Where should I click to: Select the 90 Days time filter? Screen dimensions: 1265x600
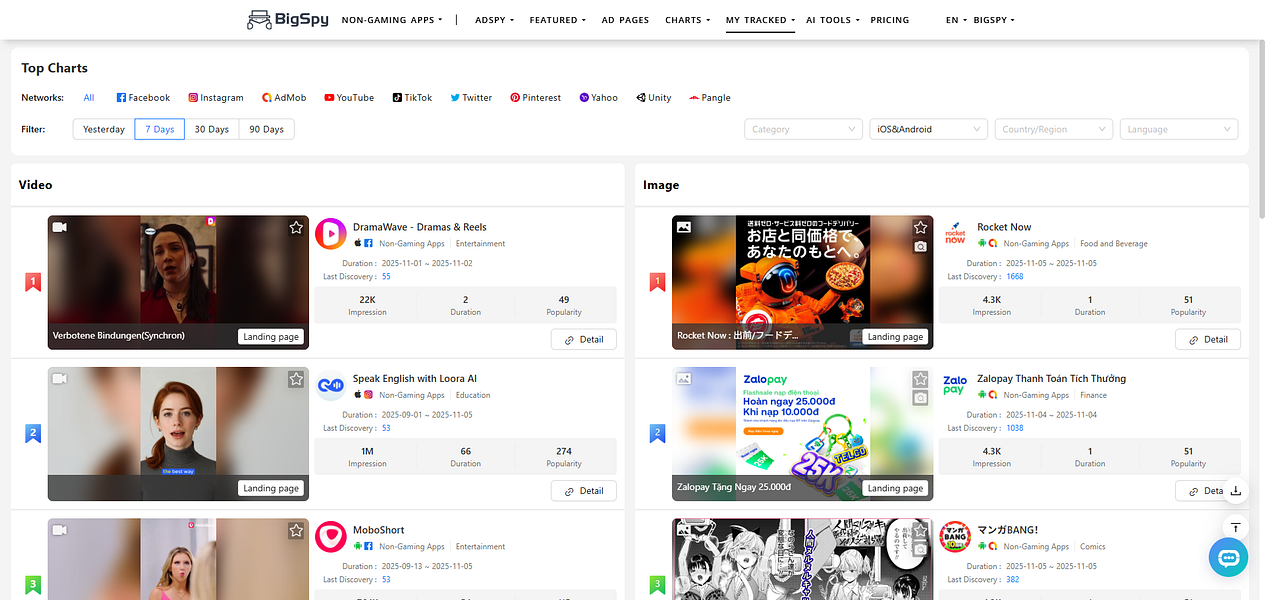point(267,129)
